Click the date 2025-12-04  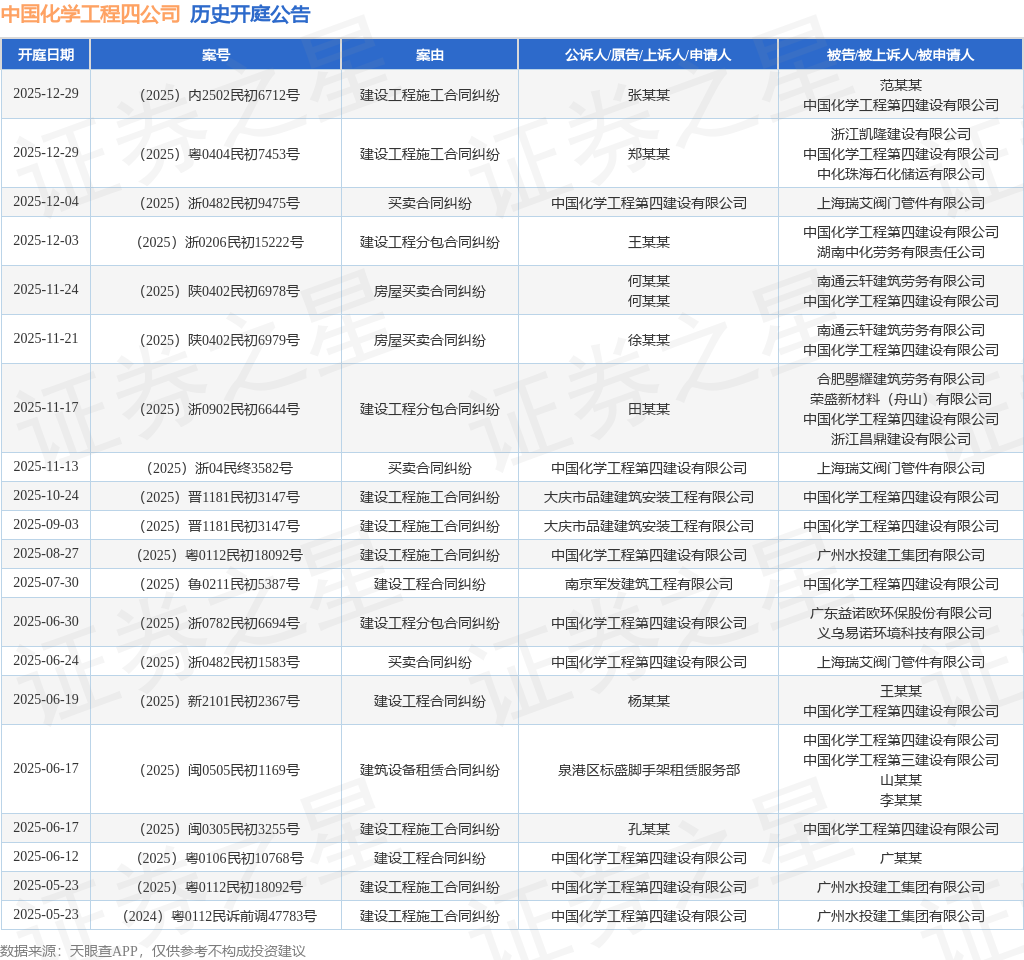click(46, 201)
